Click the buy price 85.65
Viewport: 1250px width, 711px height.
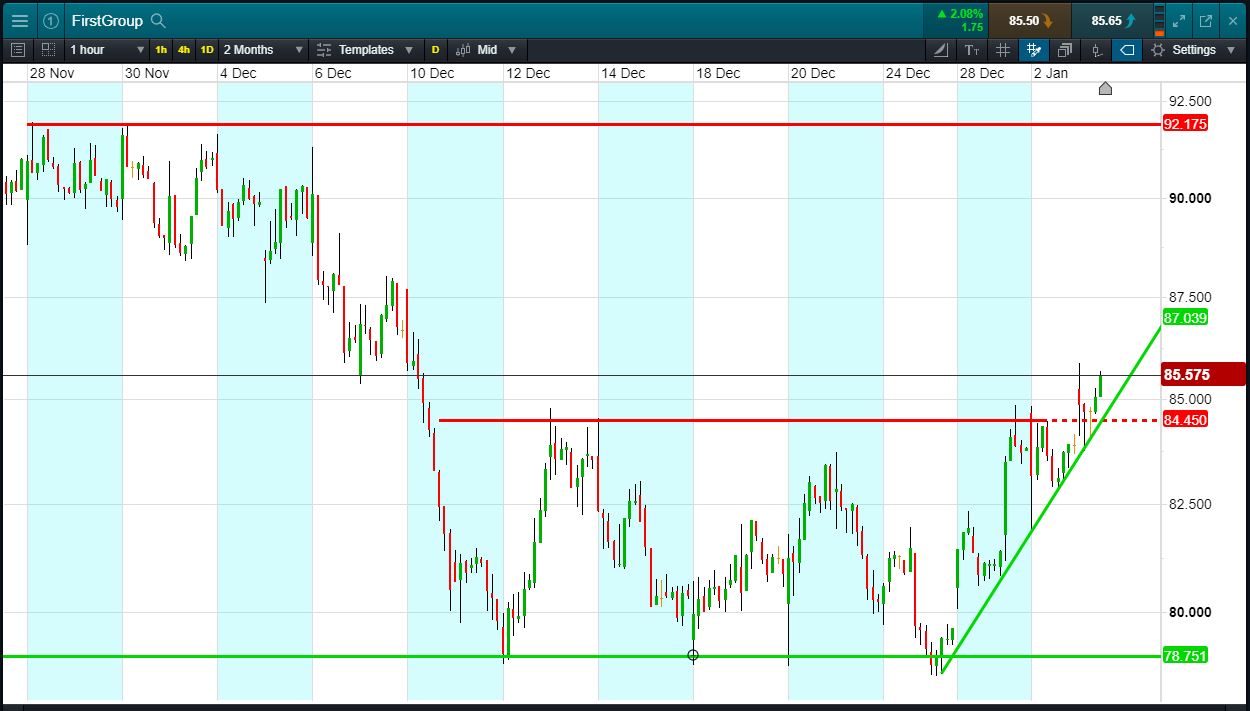pos(1112,20)
